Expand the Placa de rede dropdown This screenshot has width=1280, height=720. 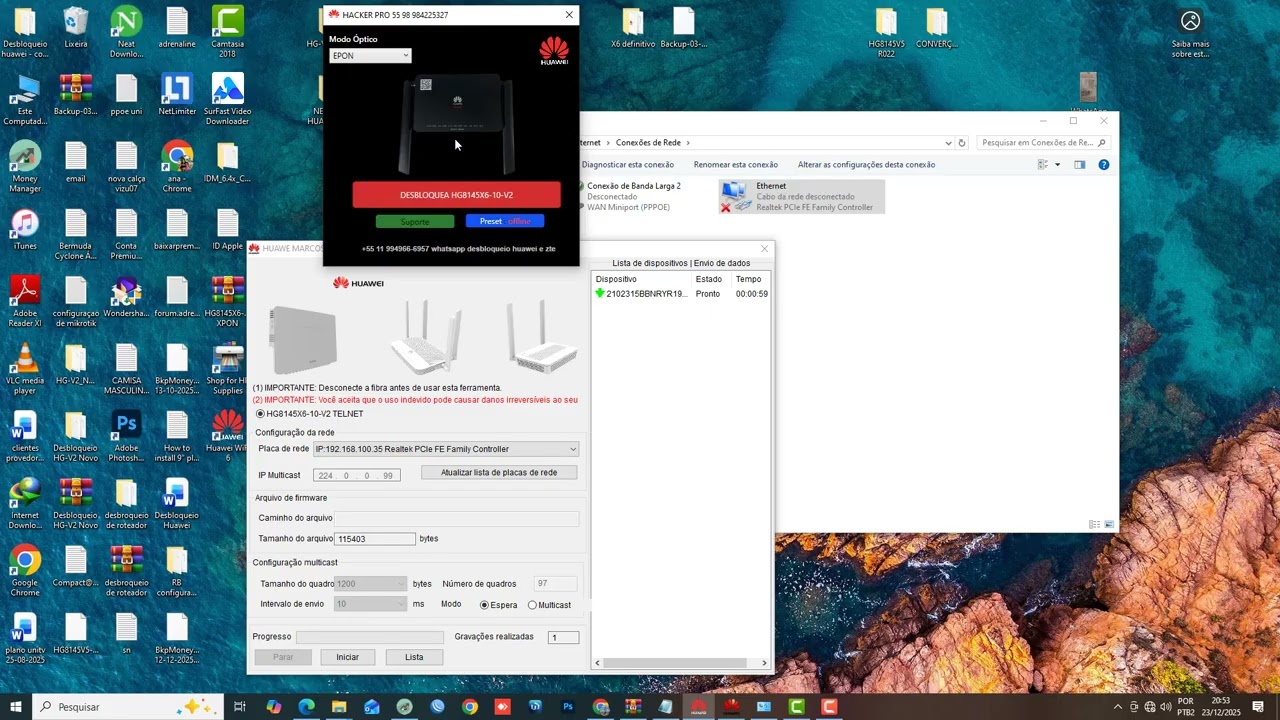(x=446, y=449)
